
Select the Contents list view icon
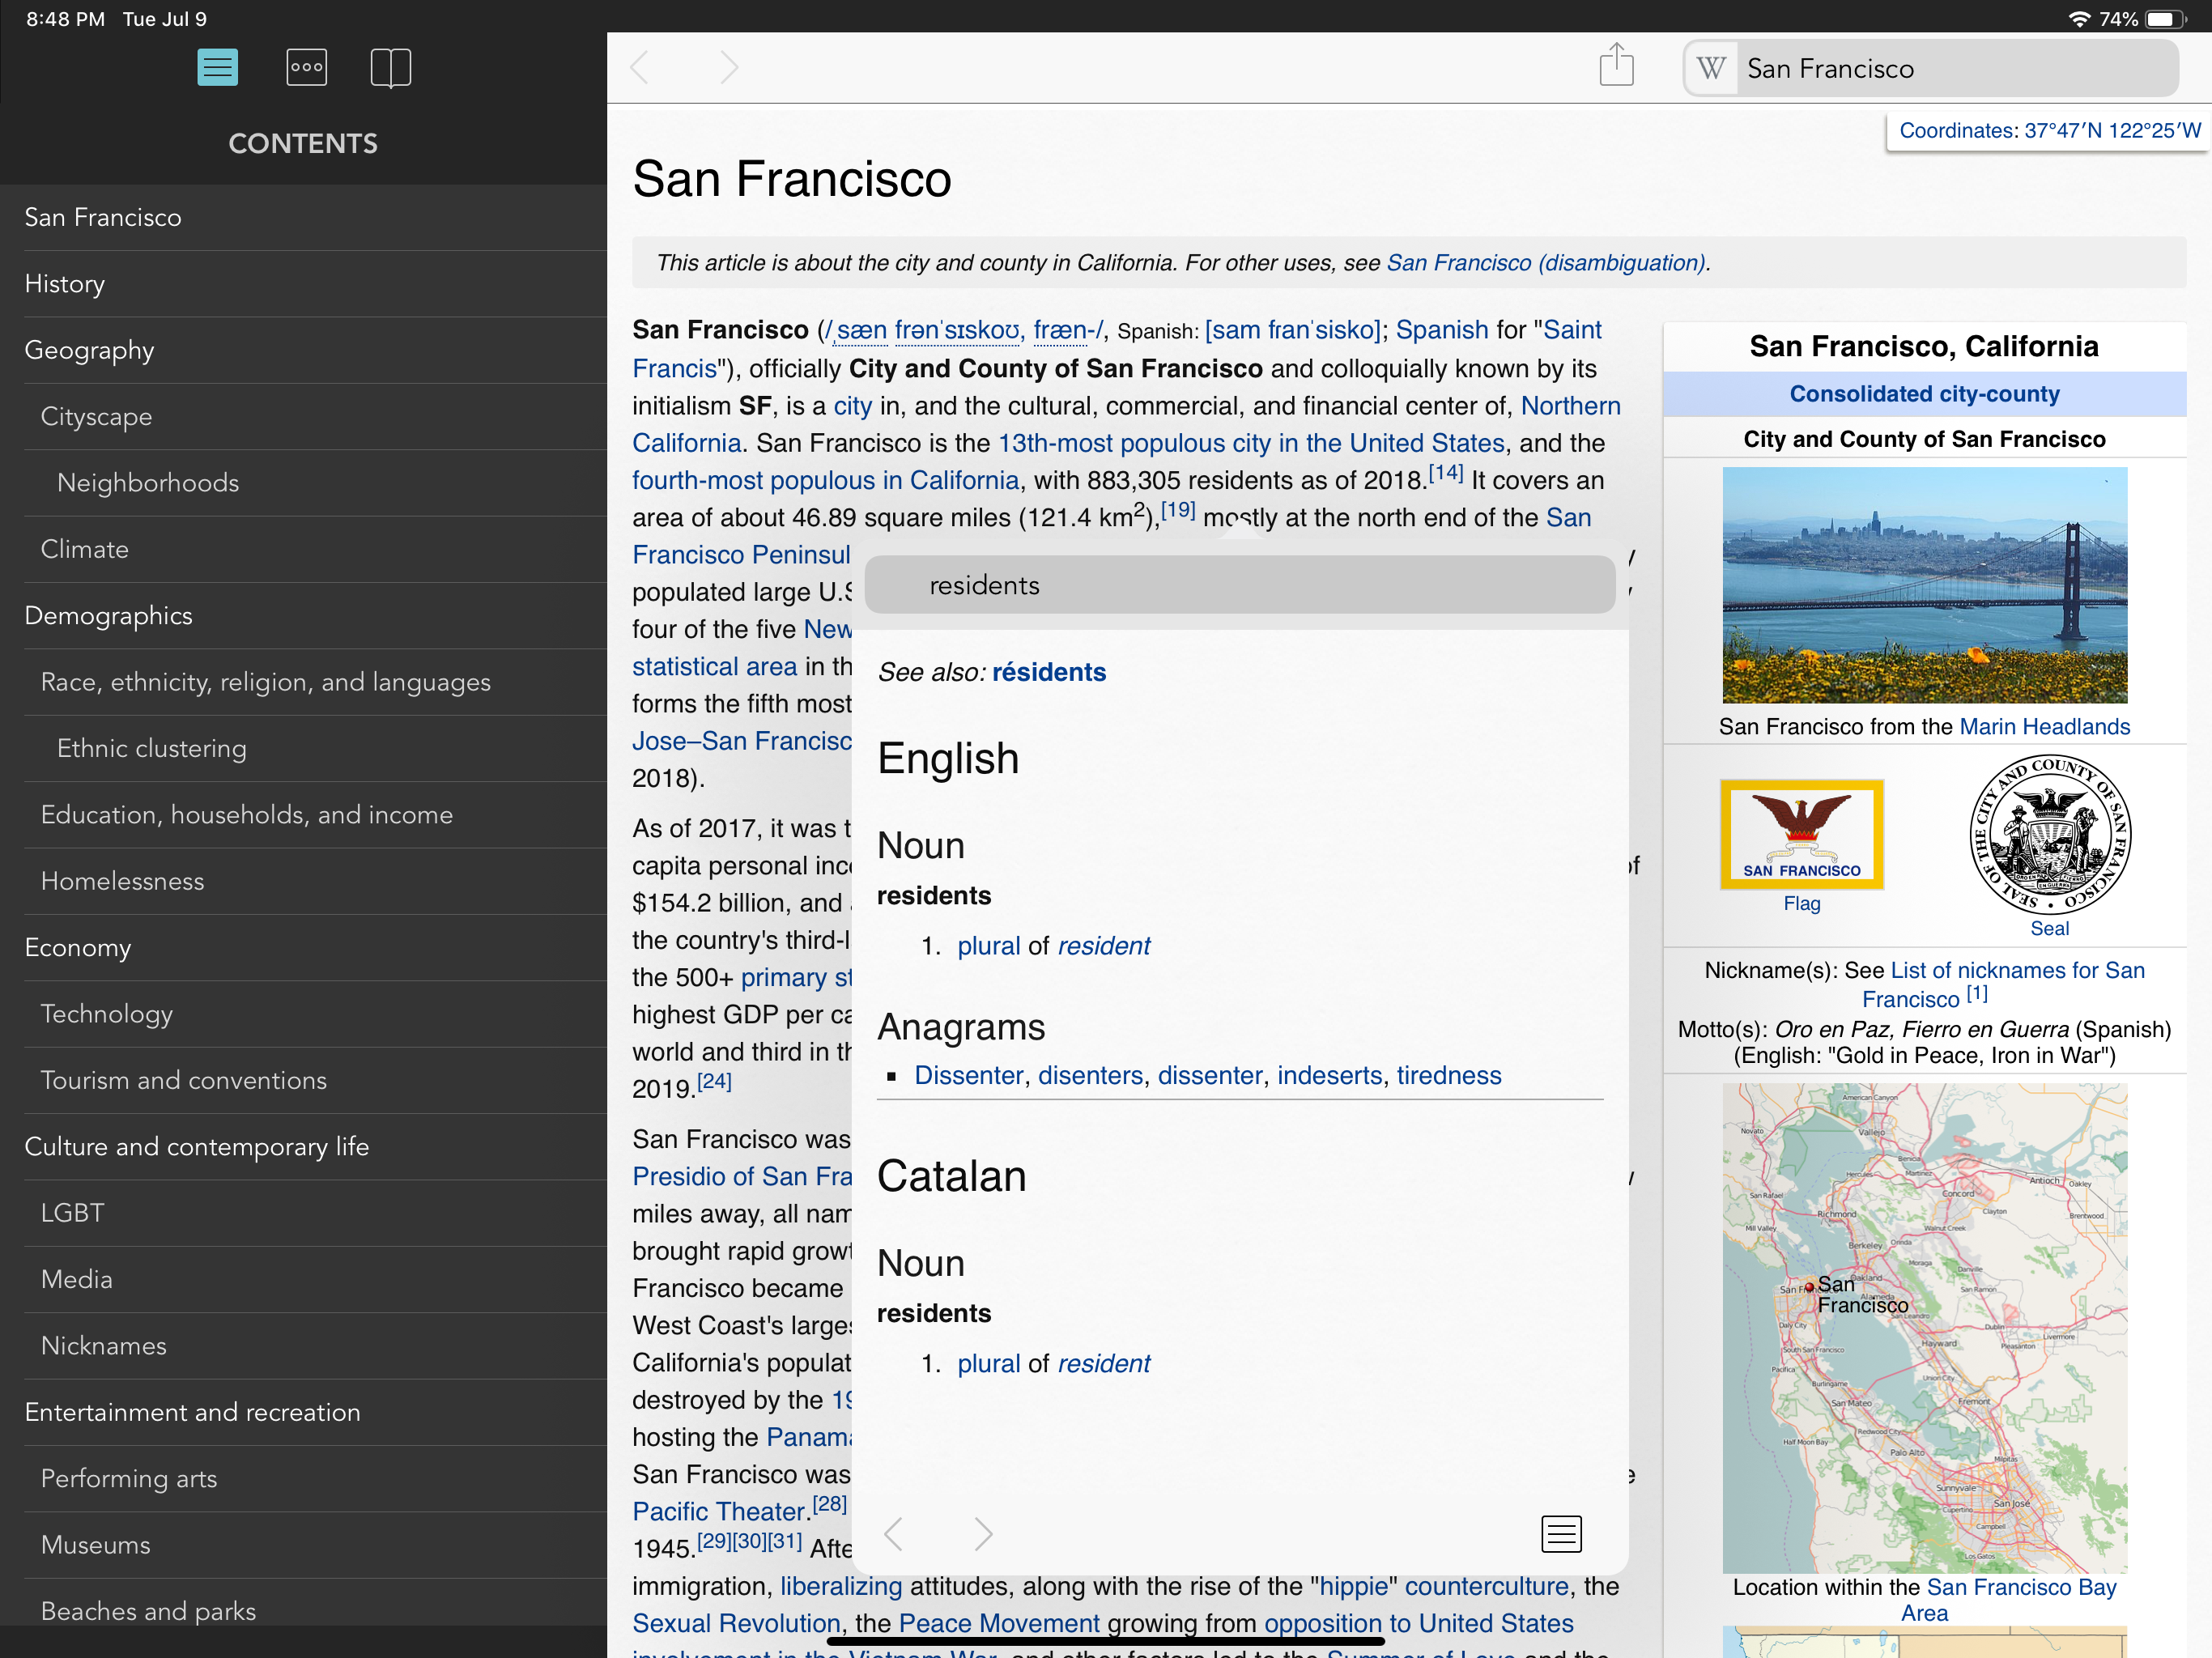click(x=217, y=67)
